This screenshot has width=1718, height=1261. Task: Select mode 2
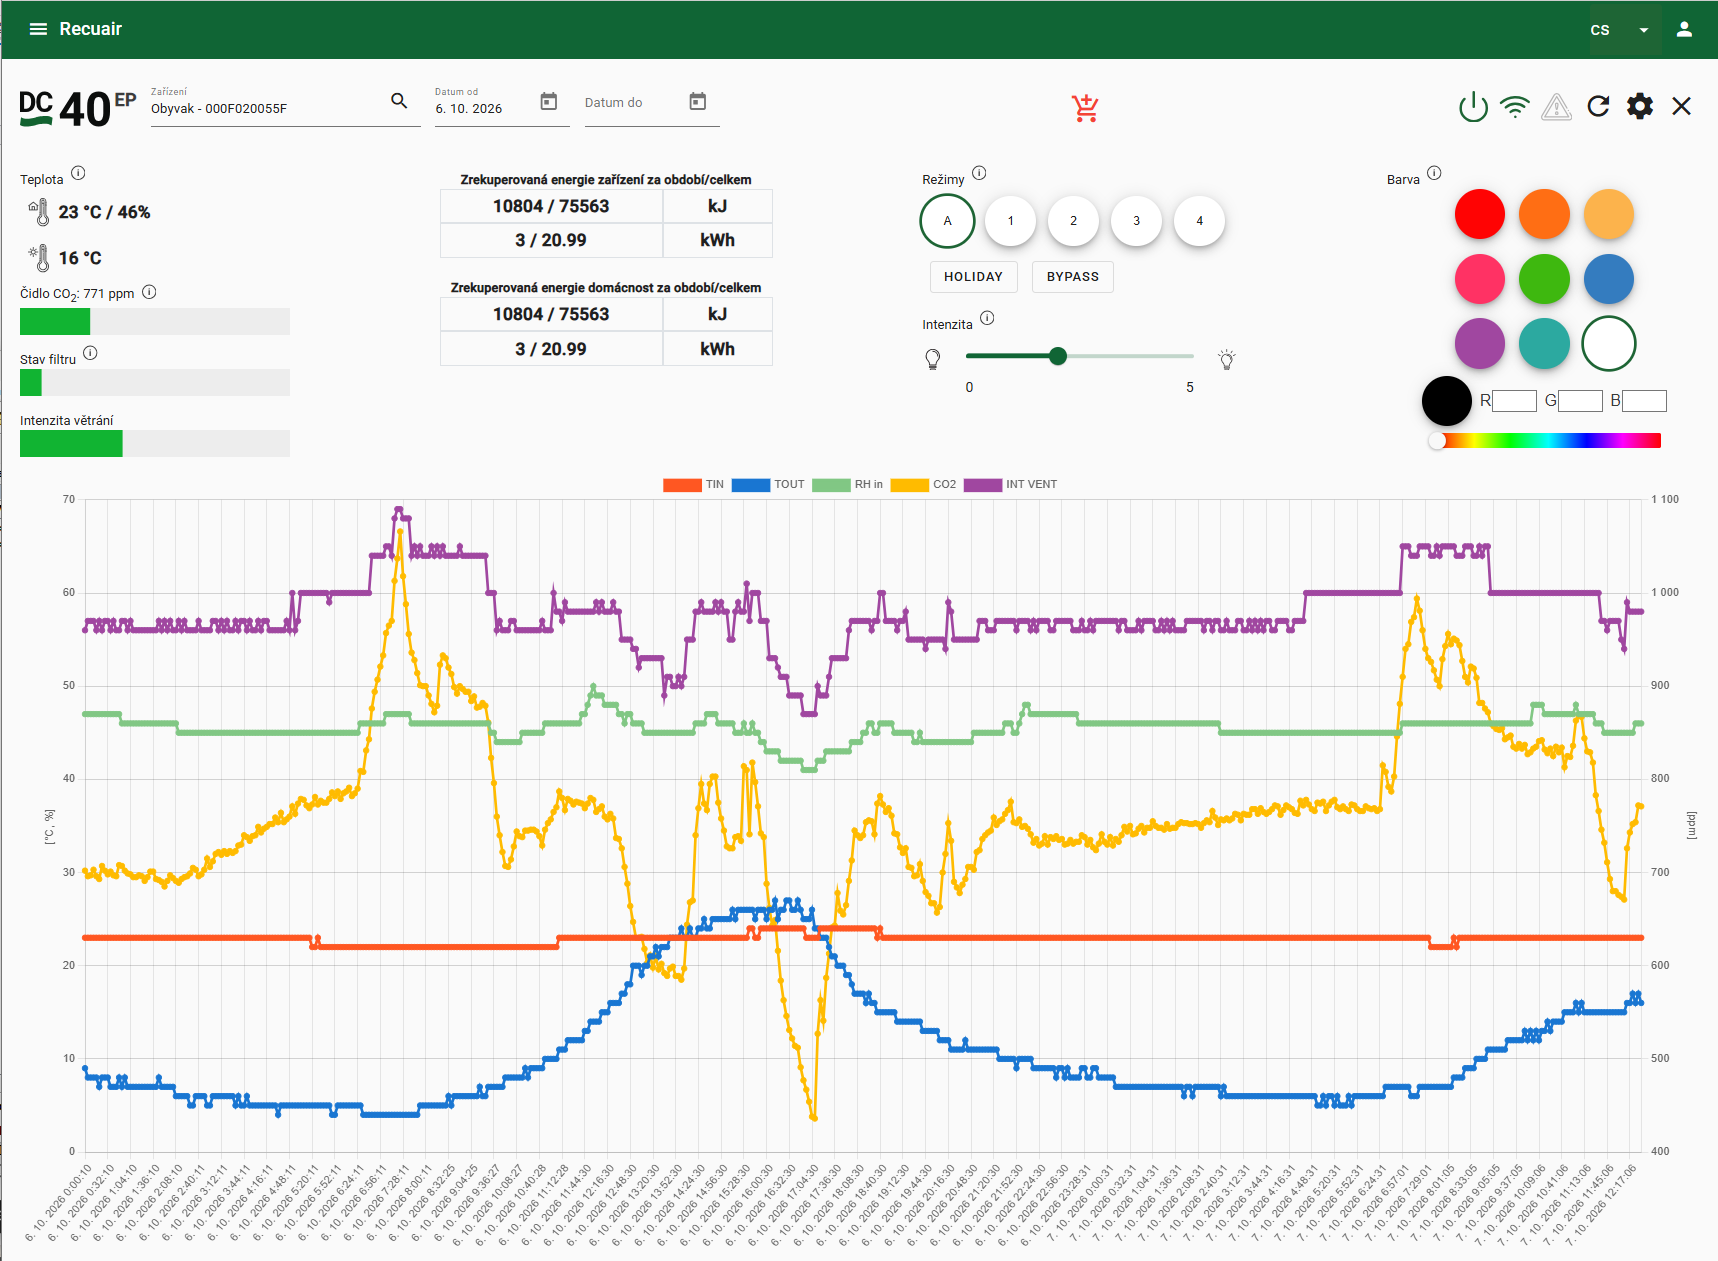tap(1073, 221)
